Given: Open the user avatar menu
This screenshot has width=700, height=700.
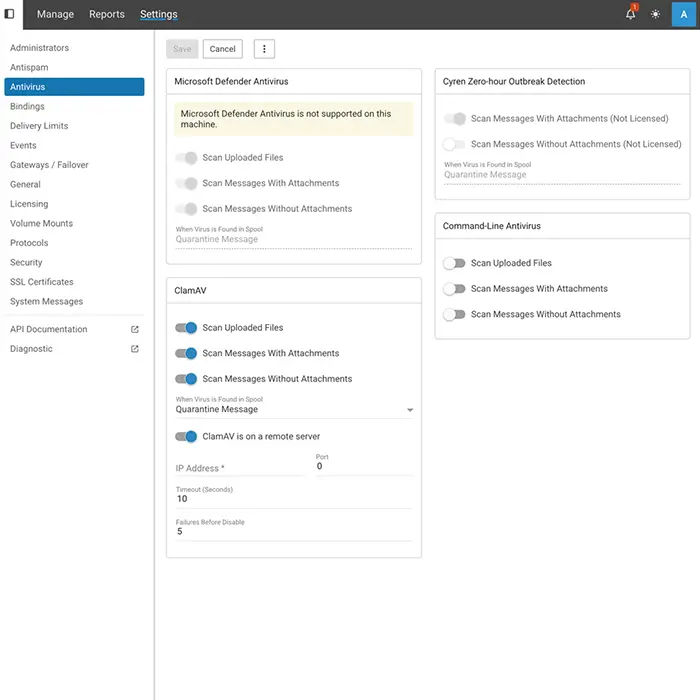Looking at the screenshot, I should (x=683, y=14).
